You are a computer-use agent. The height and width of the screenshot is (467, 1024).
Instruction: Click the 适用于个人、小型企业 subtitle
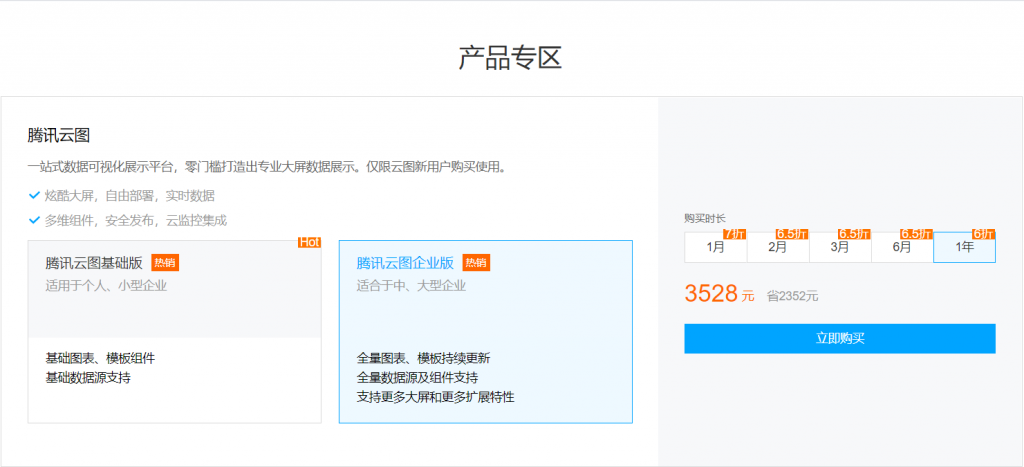106,285
